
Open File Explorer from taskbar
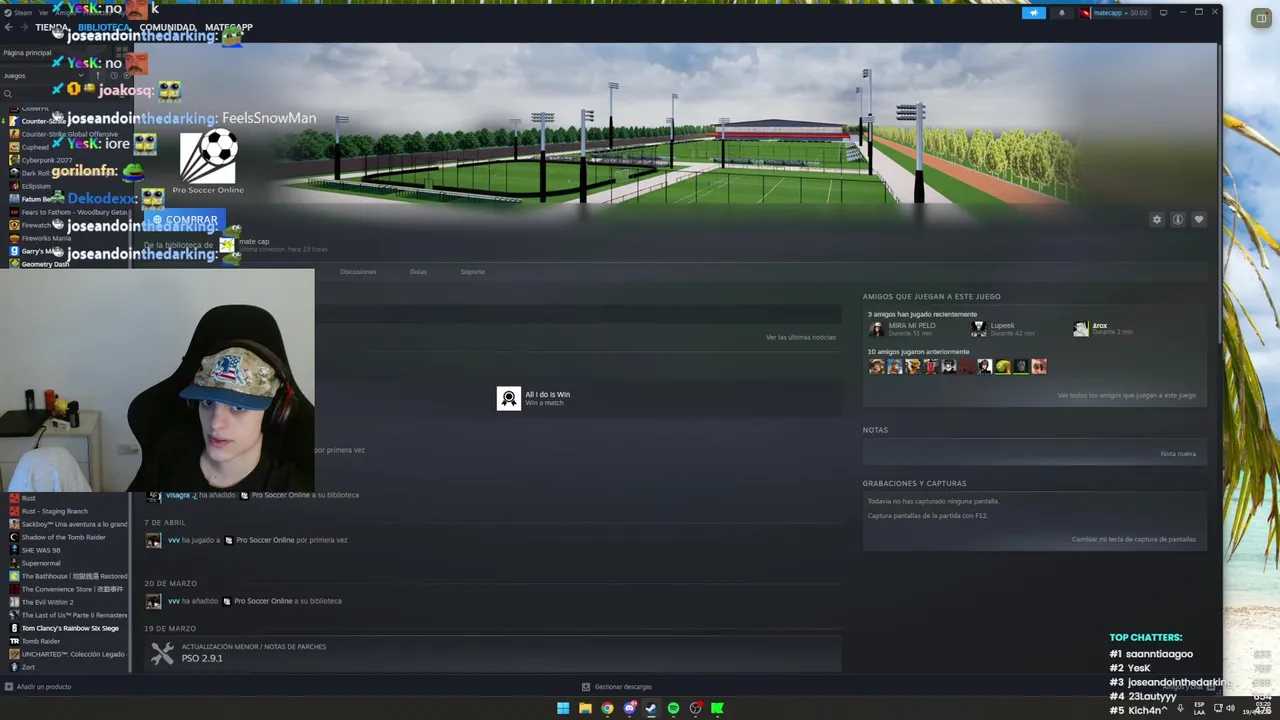click(x=585, y=708)
